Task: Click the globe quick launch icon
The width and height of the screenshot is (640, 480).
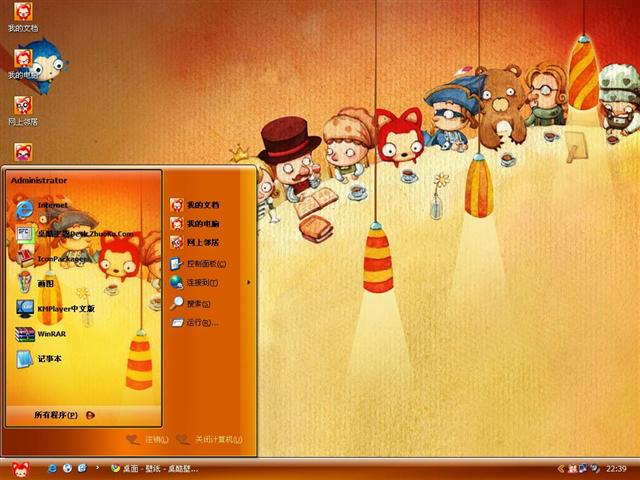Action: point(67,469)
